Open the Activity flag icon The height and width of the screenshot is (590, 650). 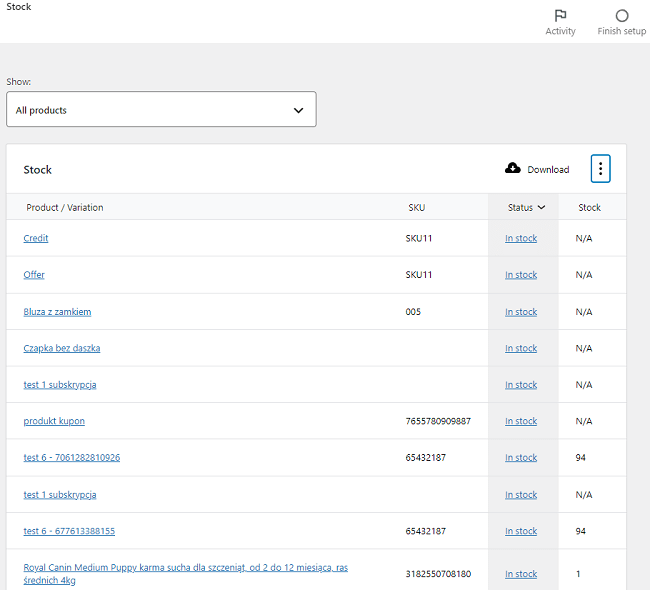pyautogui.click(x=560, y=16)
